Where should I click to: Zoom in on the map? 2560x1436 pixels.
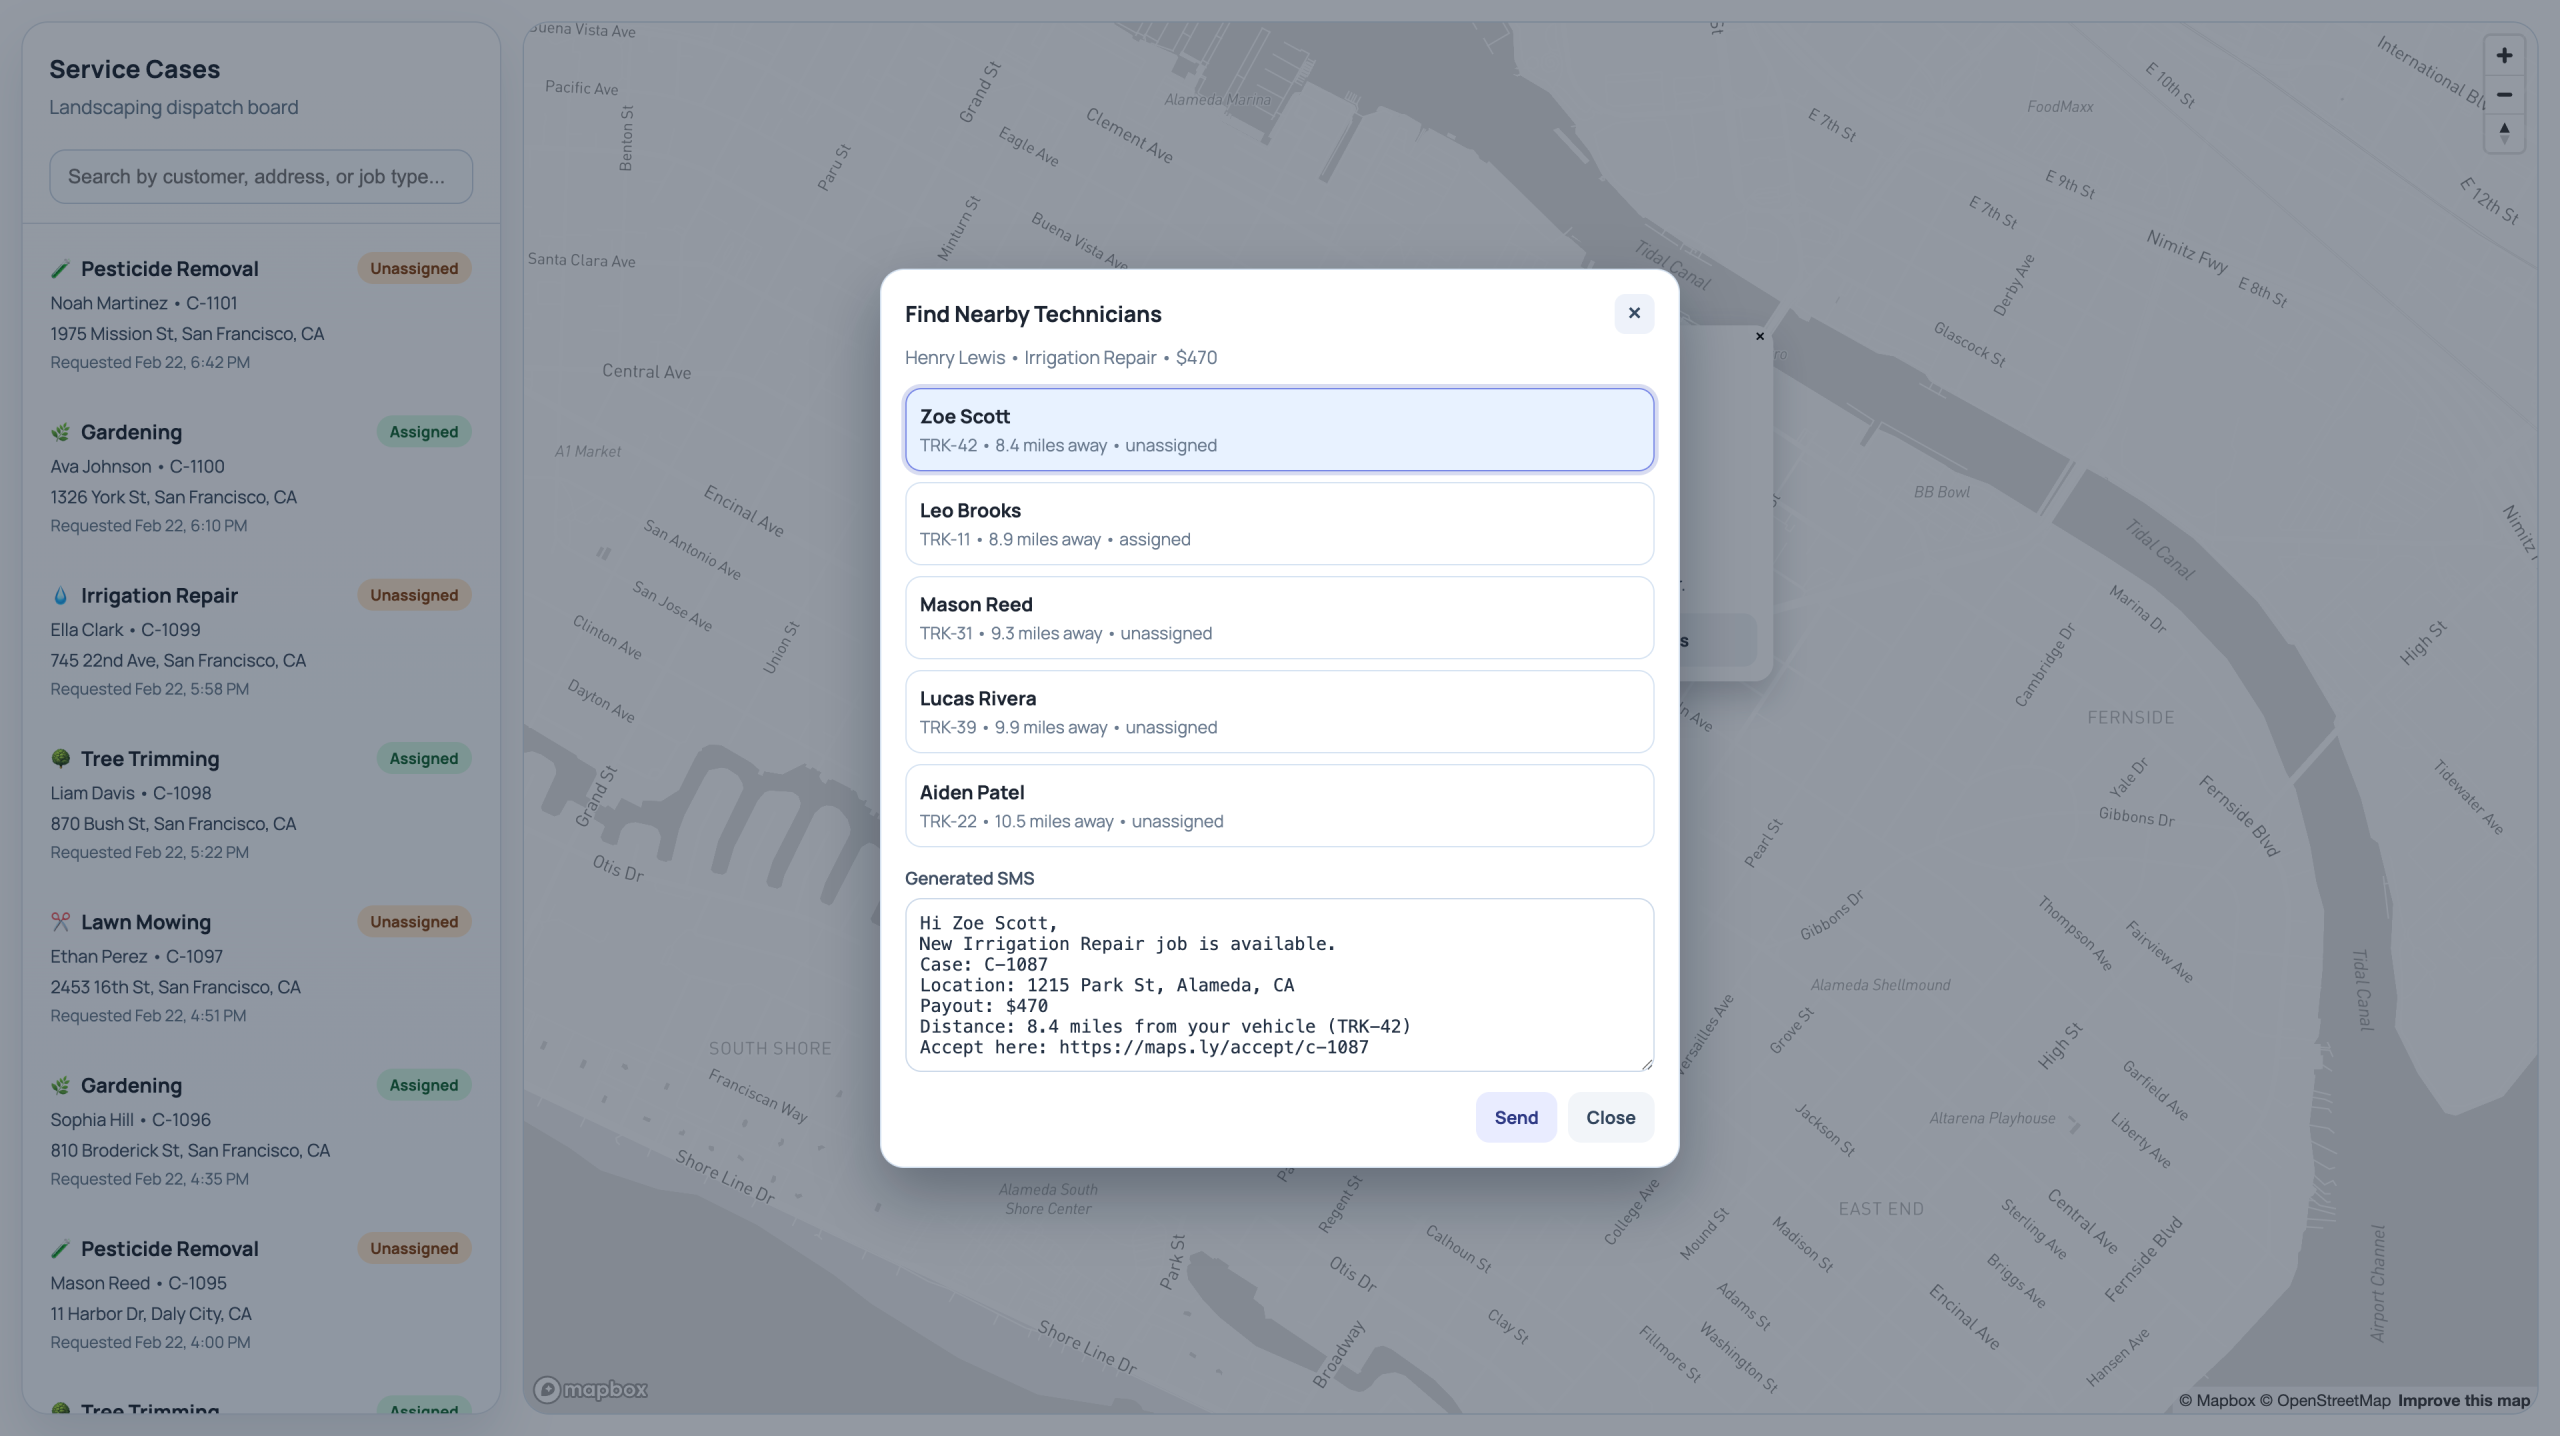pyautogui.click(x=2503, y=56)
